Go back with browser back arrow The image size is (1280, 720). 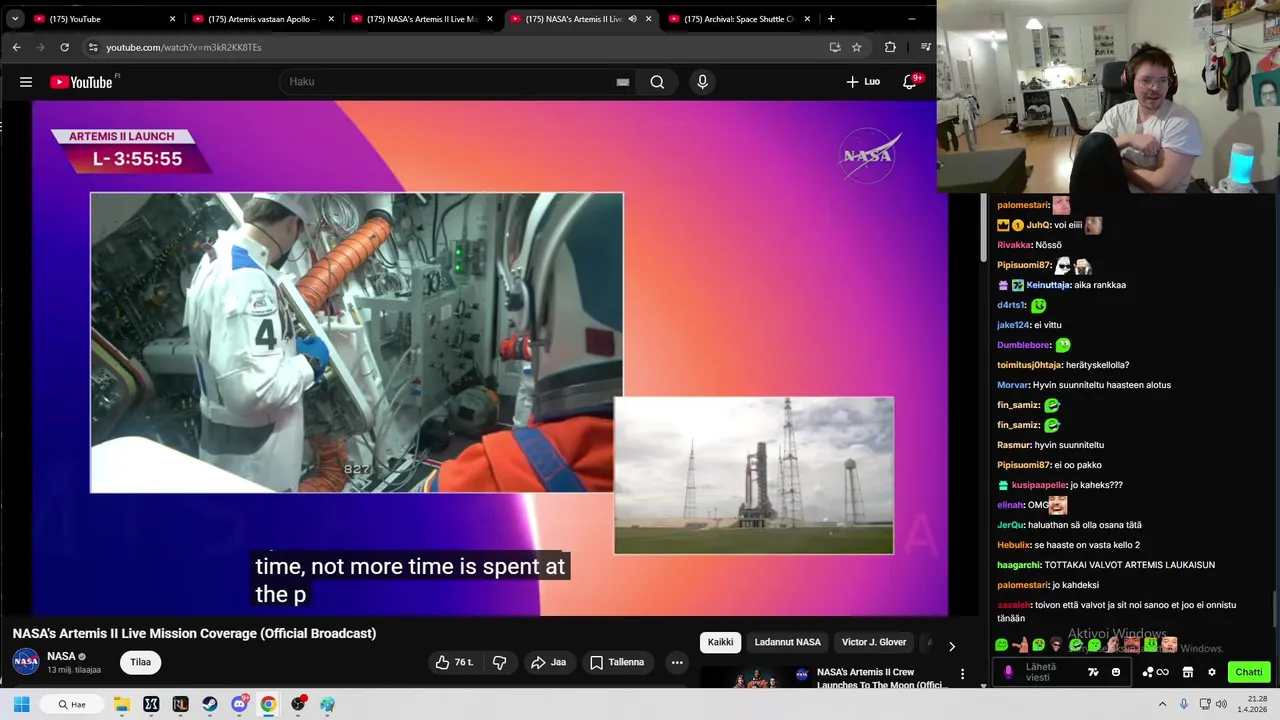(x=16, y=47)
